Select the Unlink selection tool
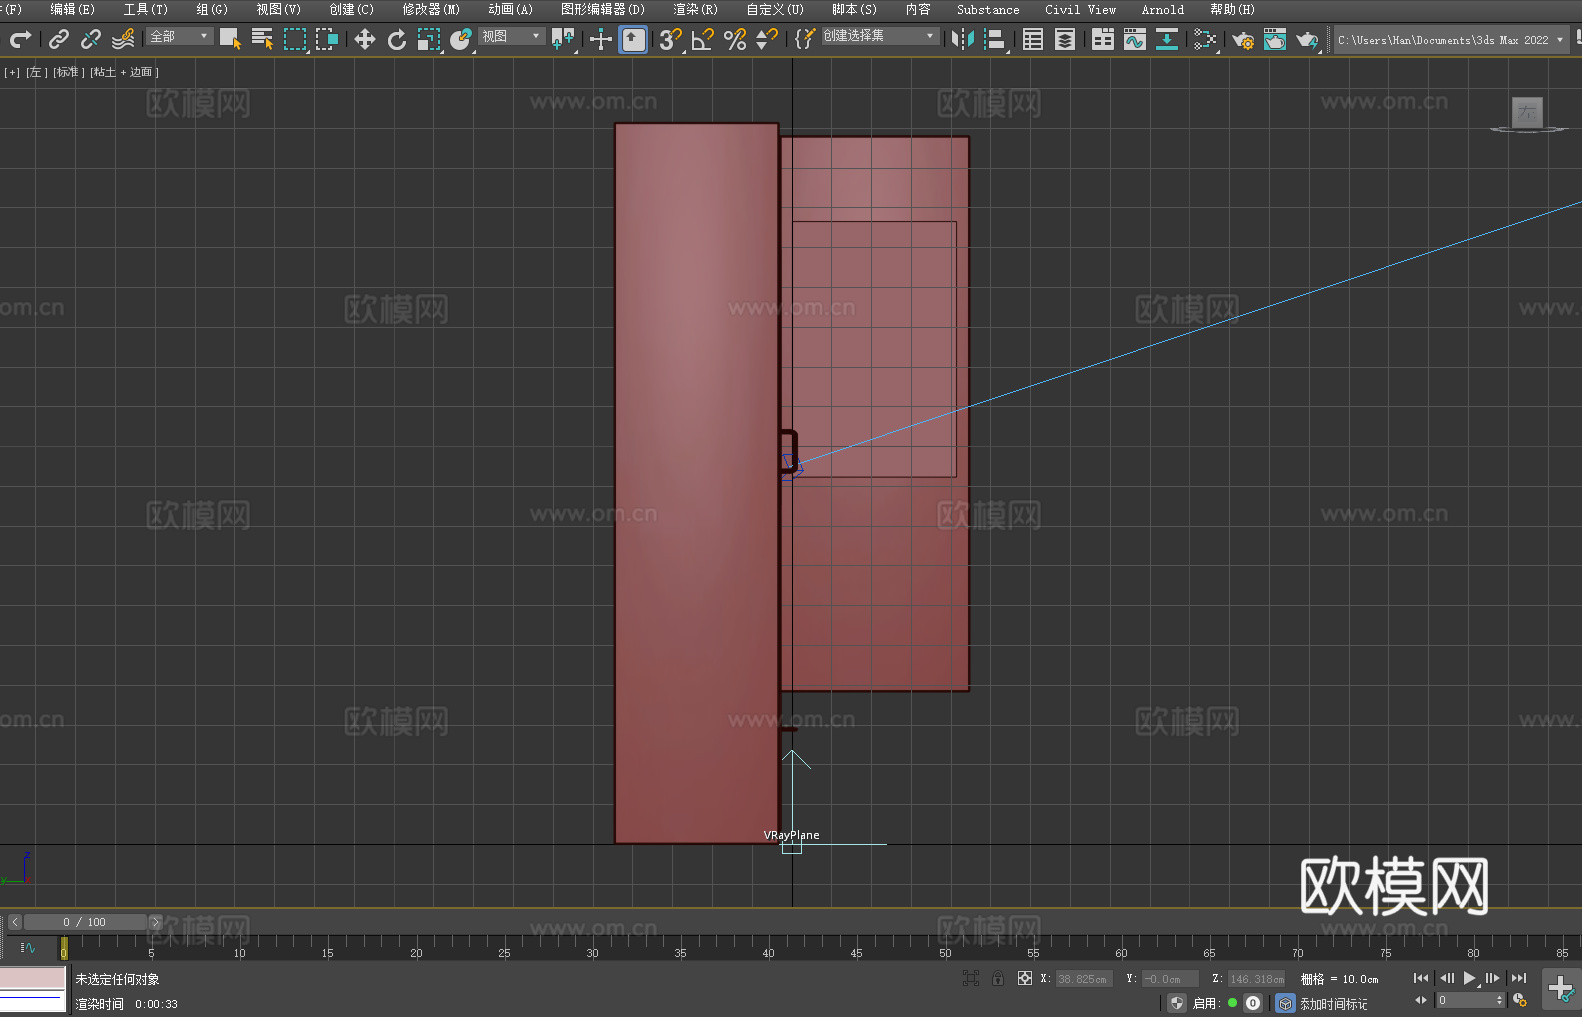The image size is (1582, 1017). coord(91,39)
